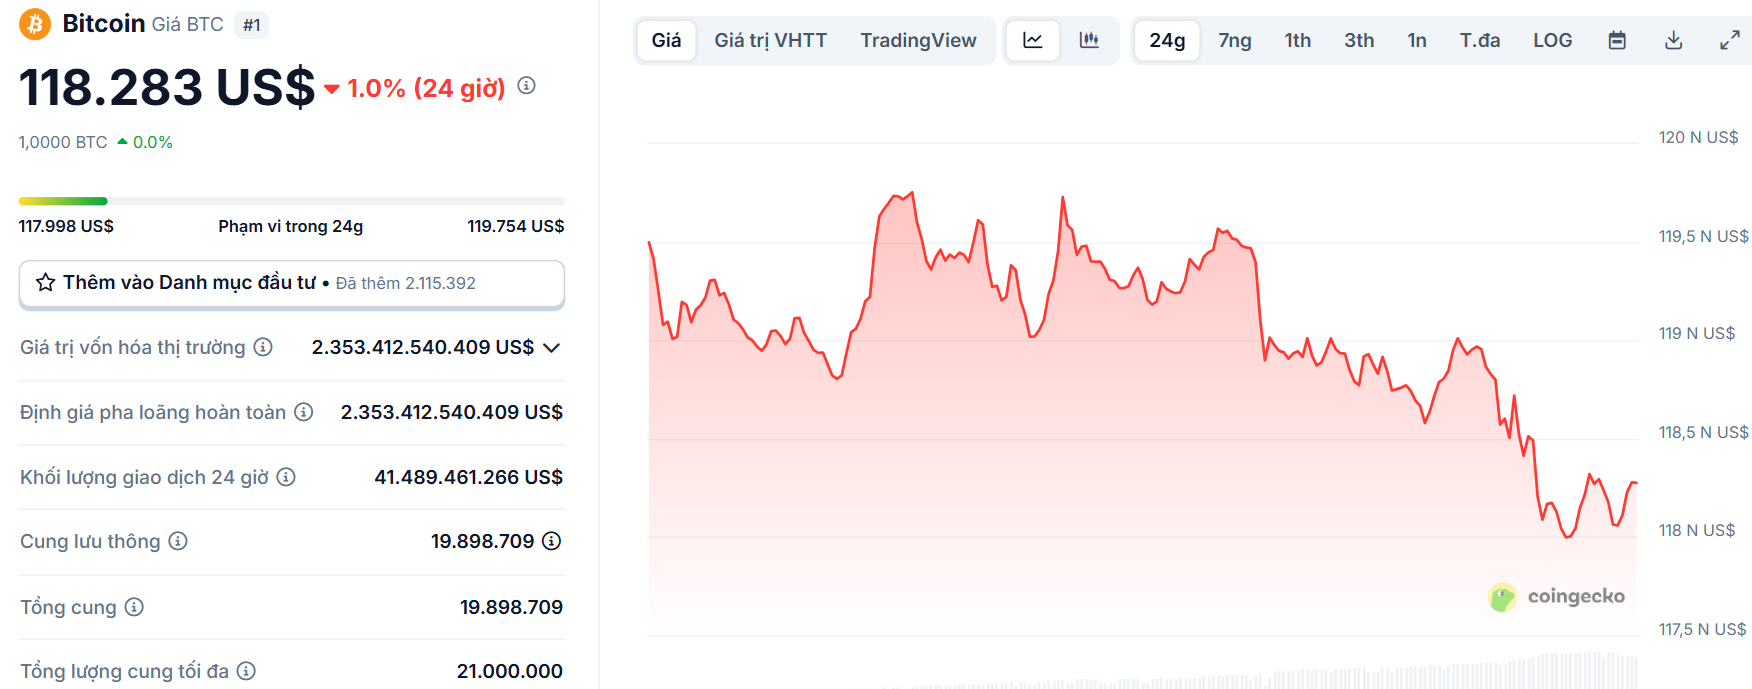Expand market cap dropdown chevron

551,348
